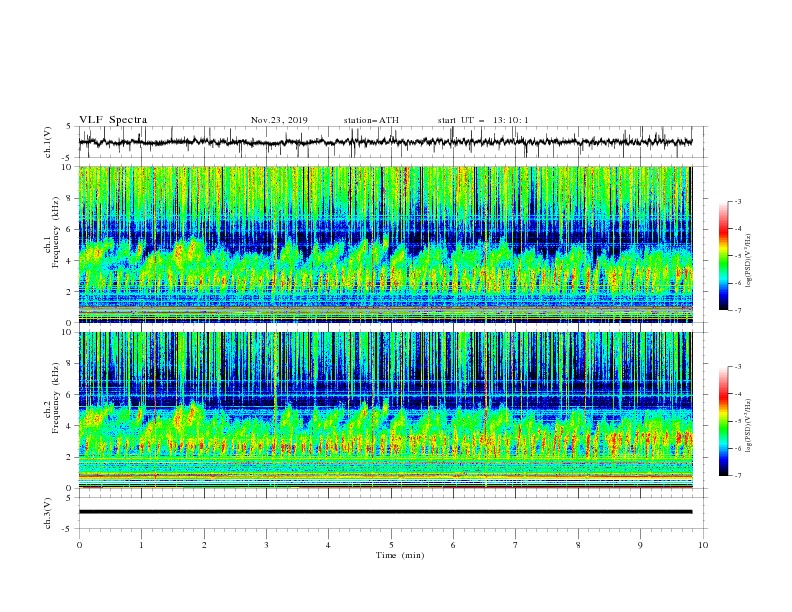Select the date 'Nov.23, 2019' text

pos(279,120)
